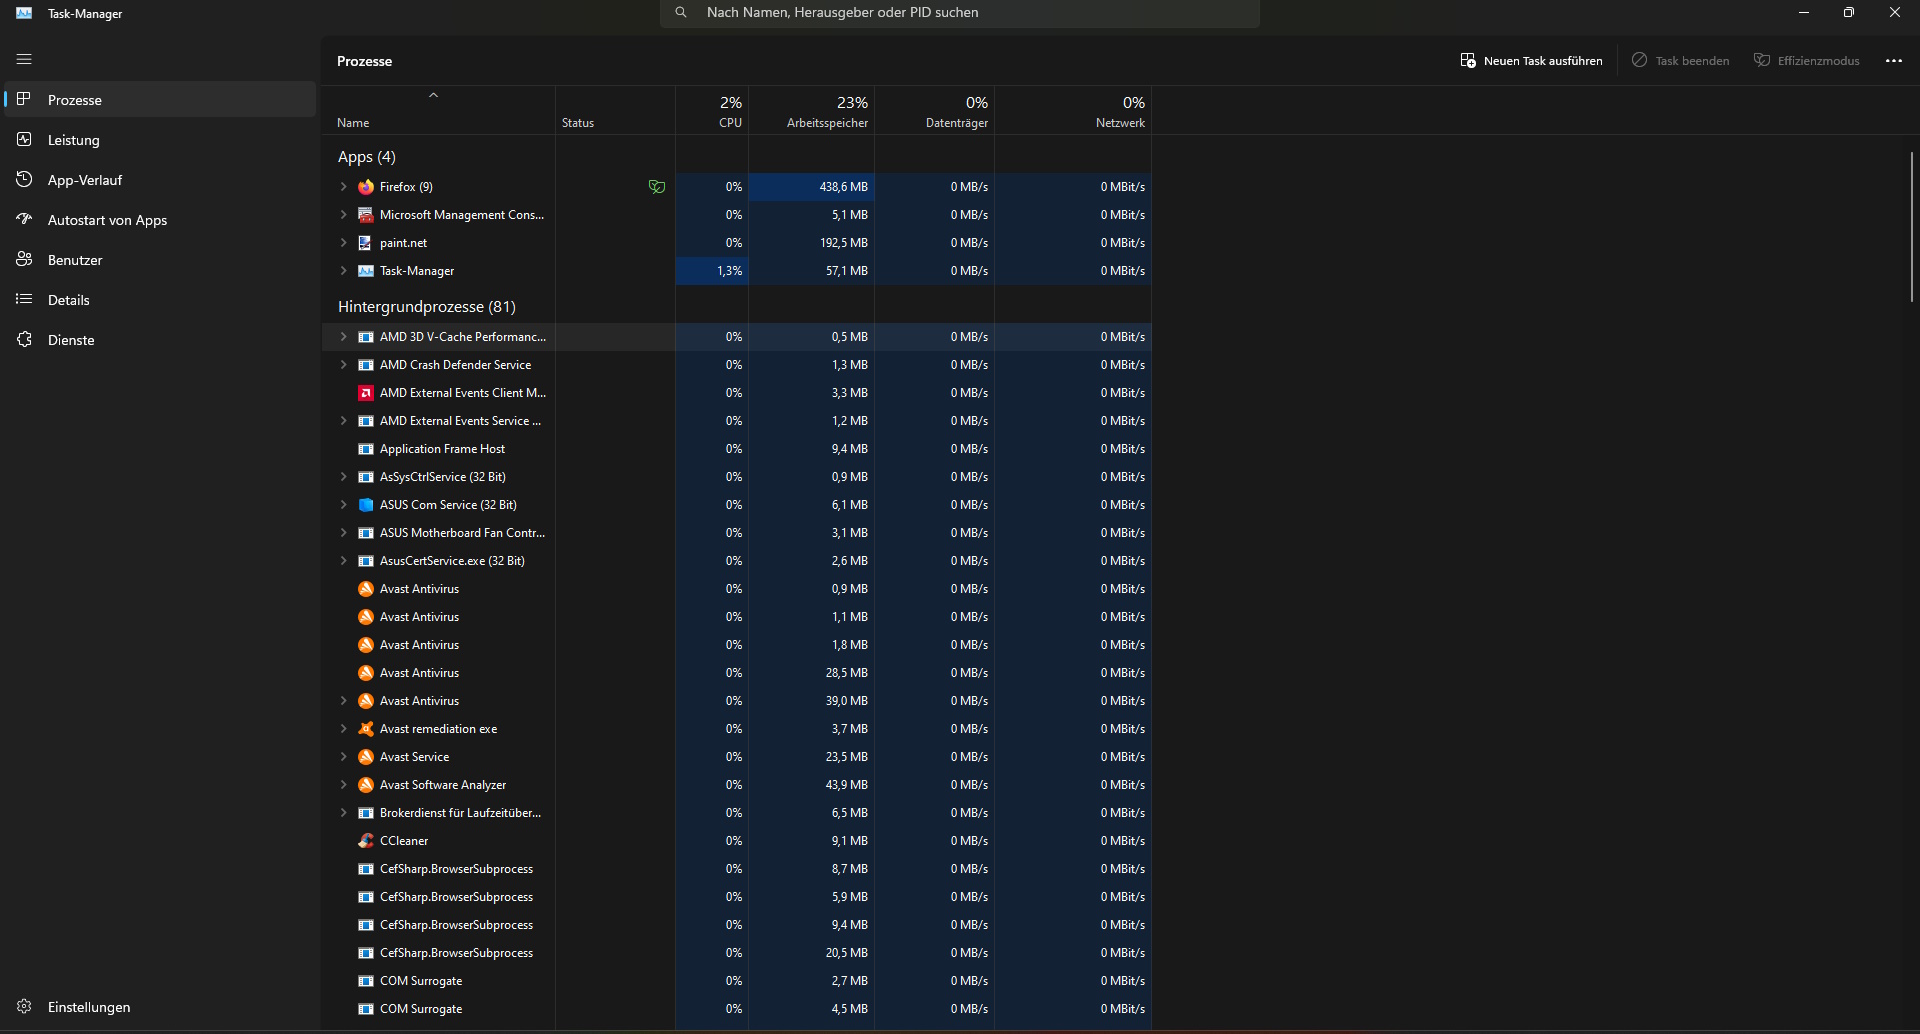Sort by the Arbeitsspeicher column header
1920x1034 pixels.
[812, 110]
